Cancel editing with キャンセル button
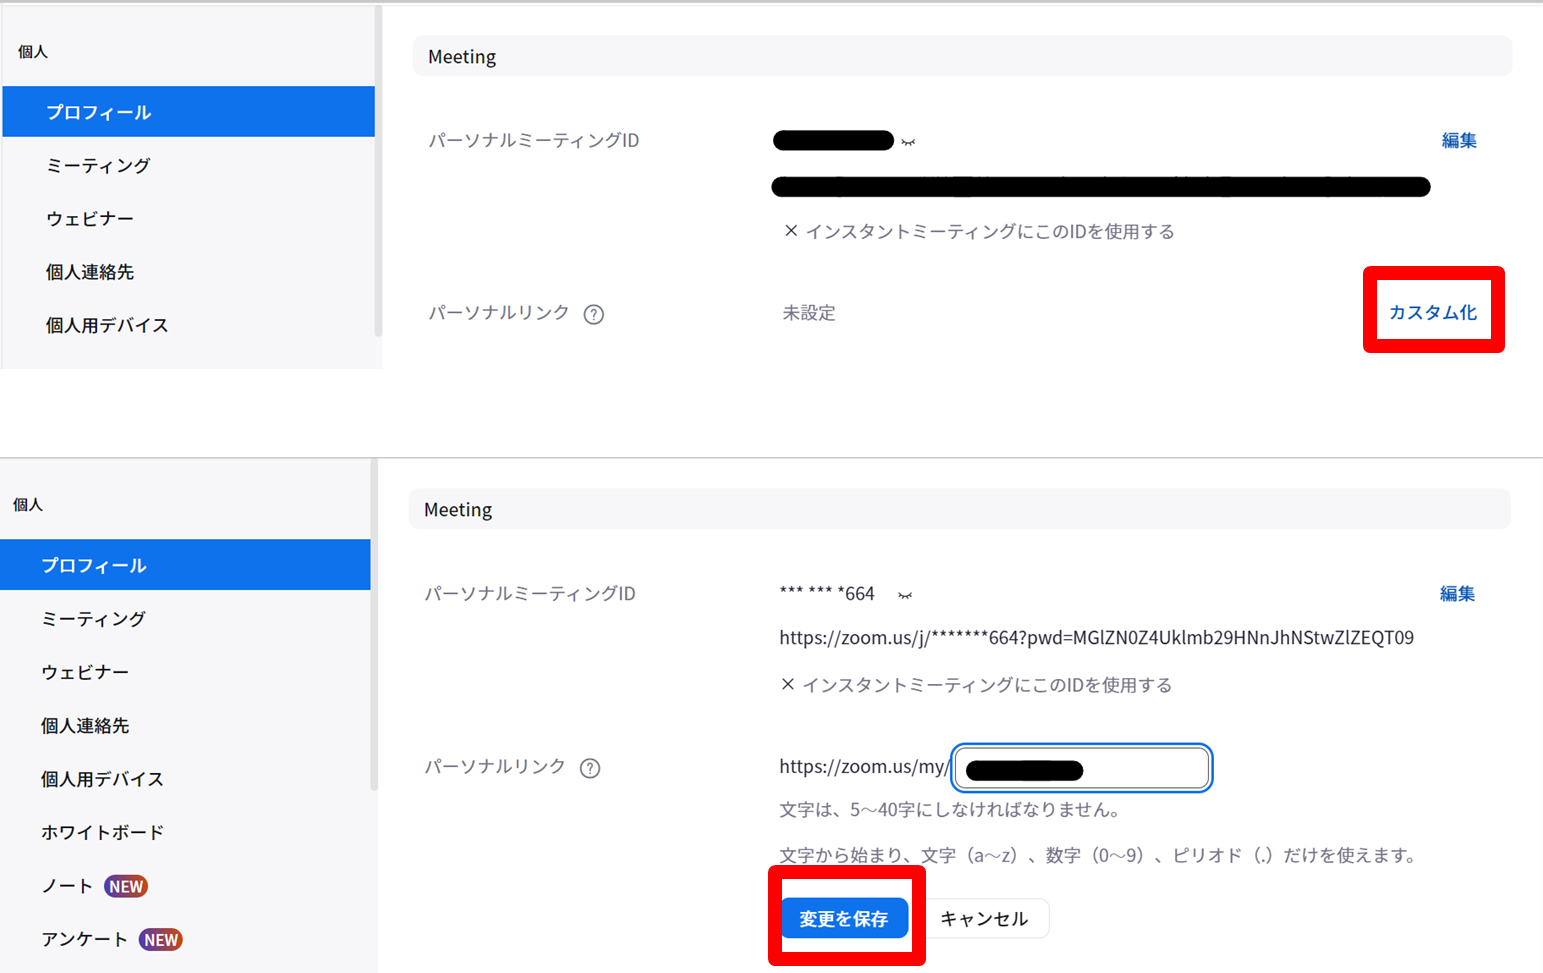The image size is (1543, 973). tap(984, 918)
